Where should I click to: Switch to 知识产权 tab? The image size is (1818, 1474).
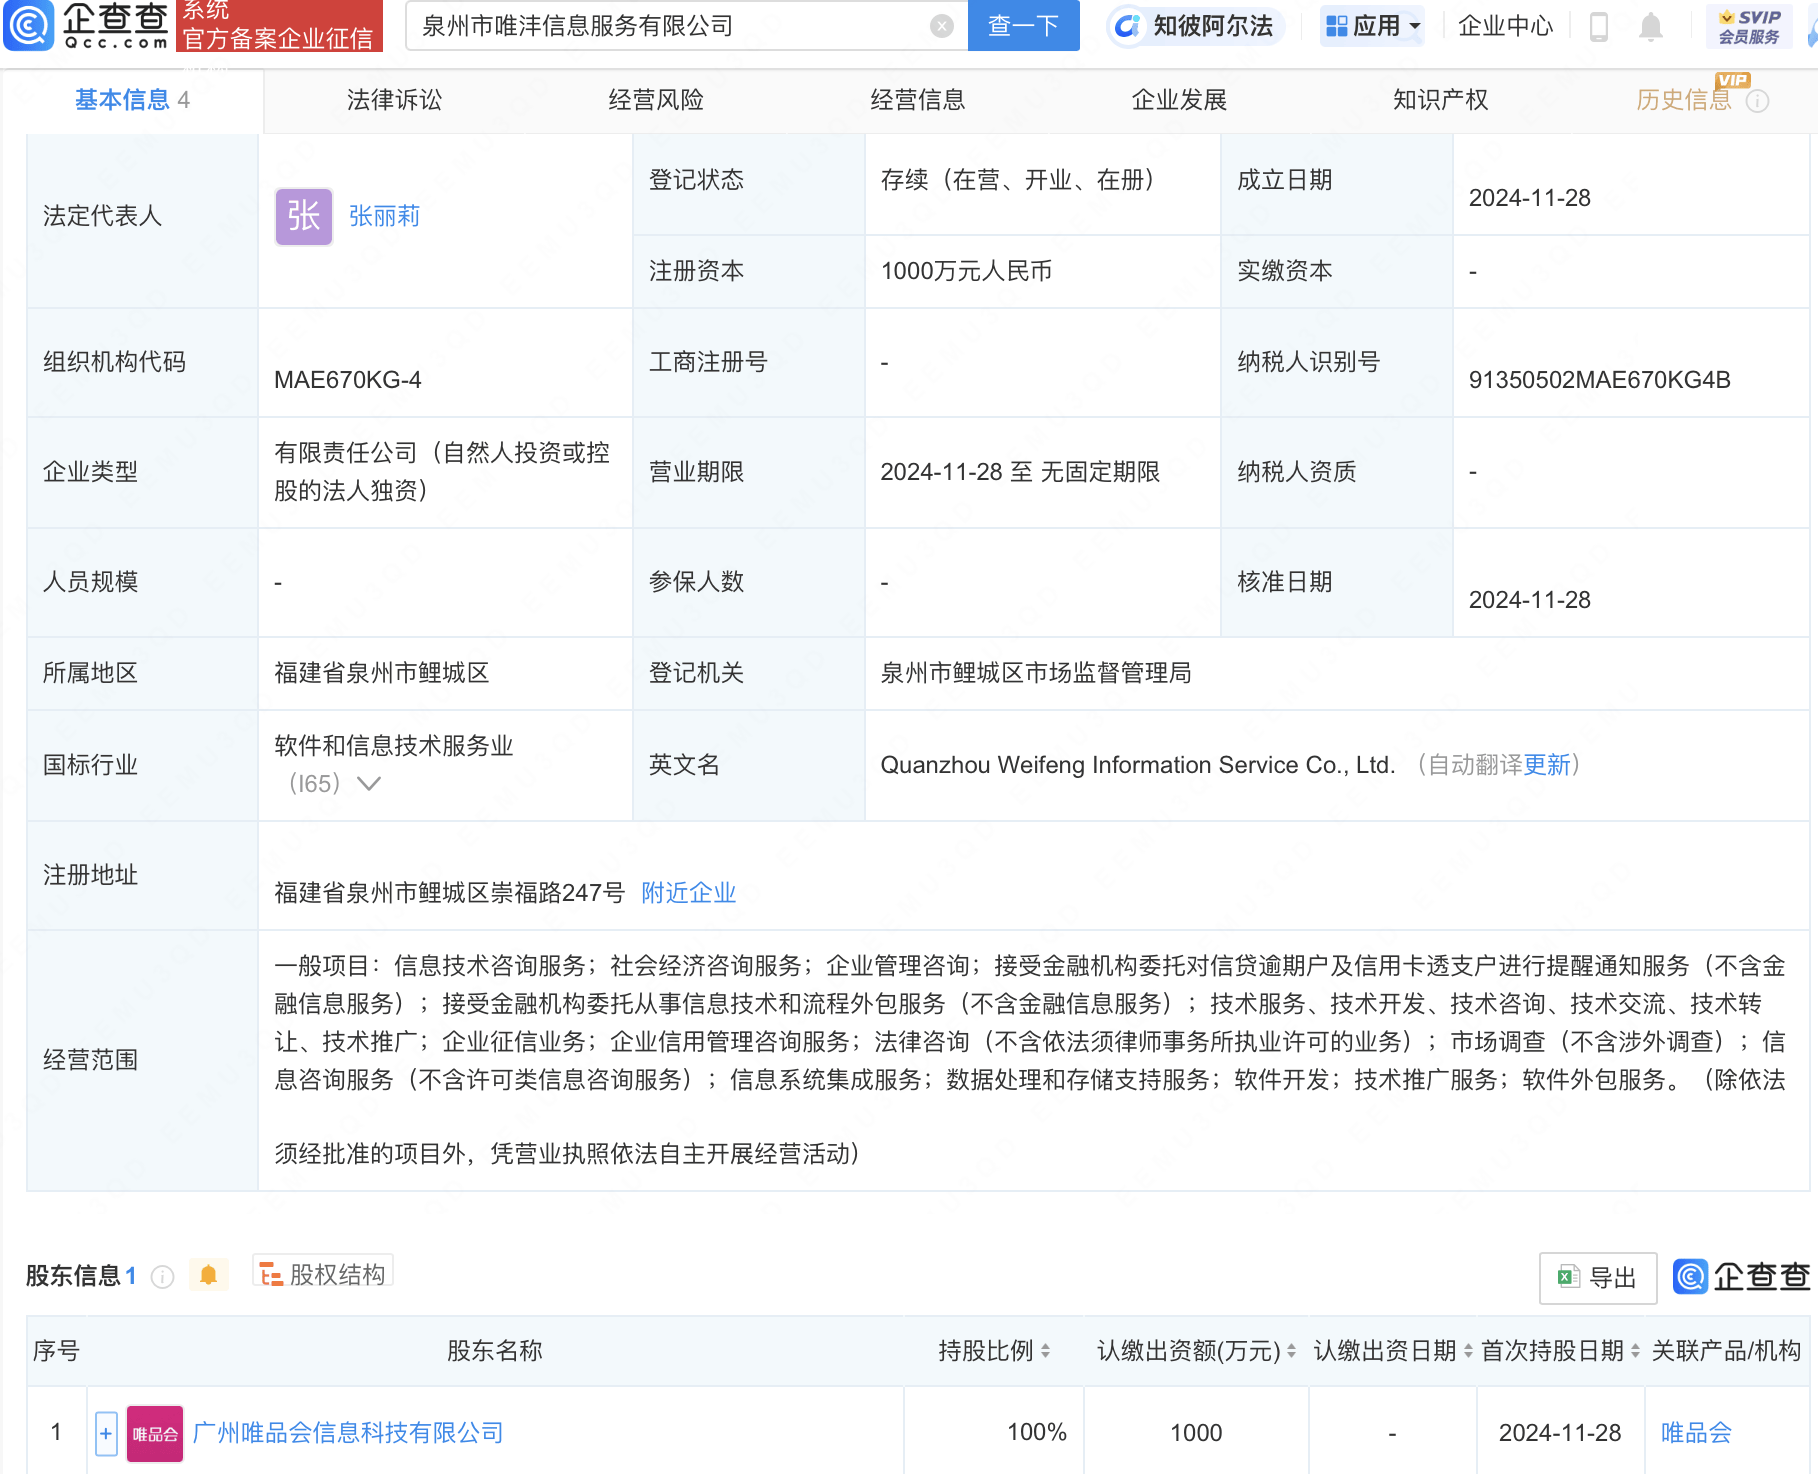(1441, 100)
